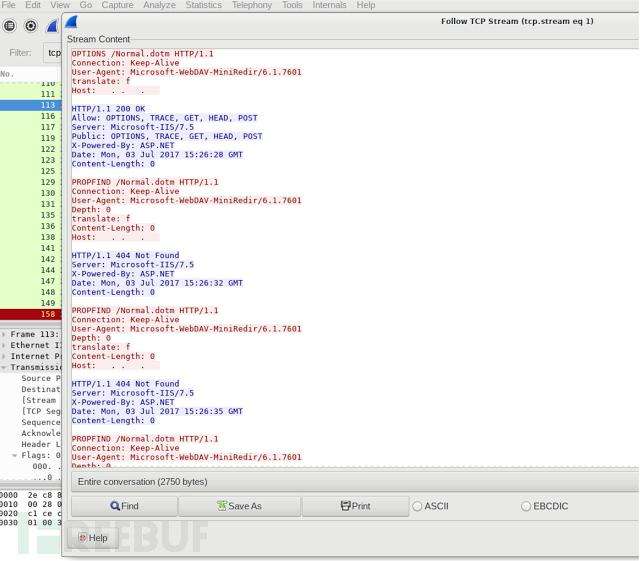Select packet number 147 in packet list

click(x=31, y=281)
